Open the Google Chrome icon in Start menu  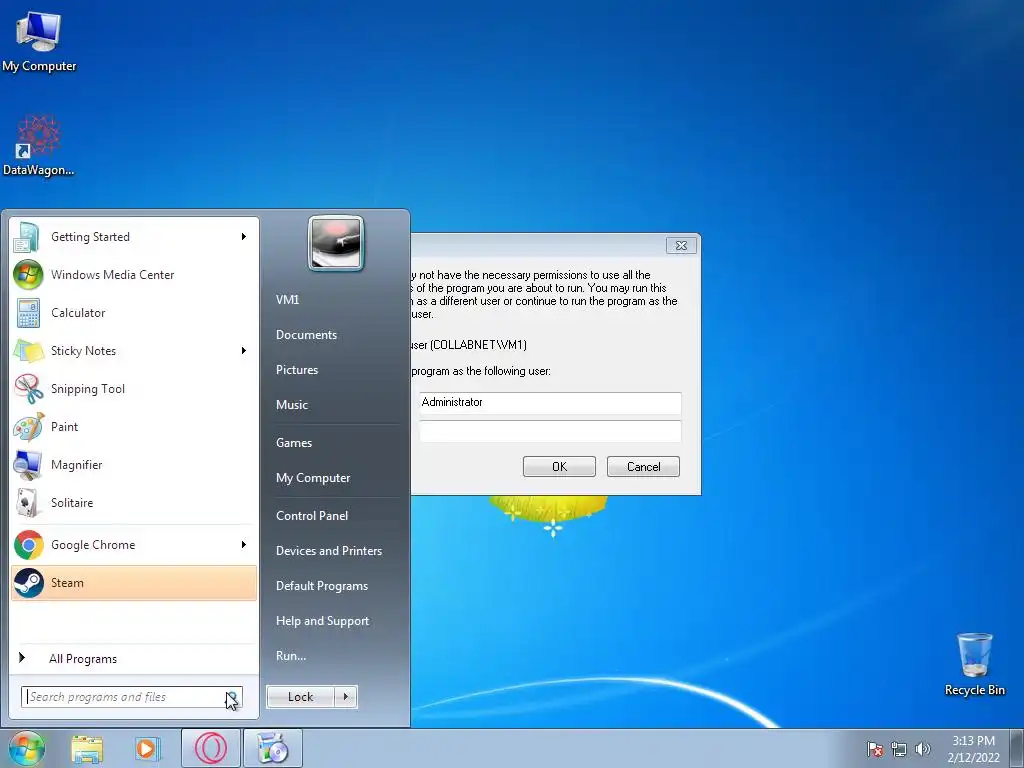point(28,545)
